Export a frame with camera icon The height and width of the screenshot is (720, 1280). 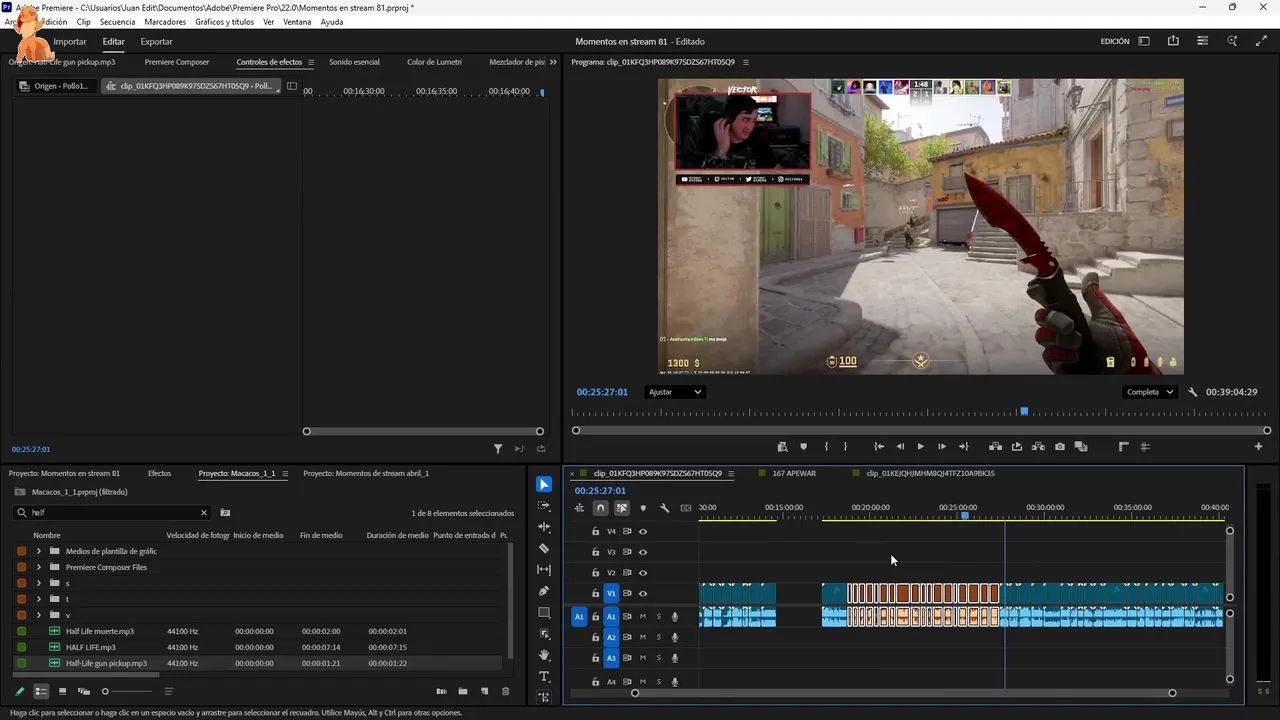pyautogui.click(x=1060, y=447)
